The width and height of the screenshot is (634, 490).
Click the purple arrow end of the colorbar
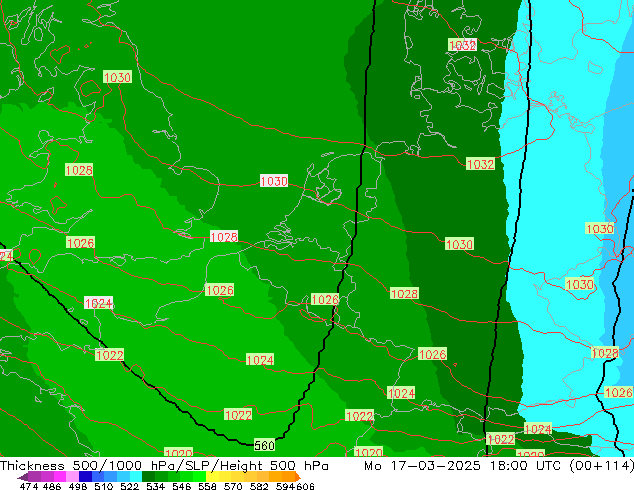(x=22, y=477)
